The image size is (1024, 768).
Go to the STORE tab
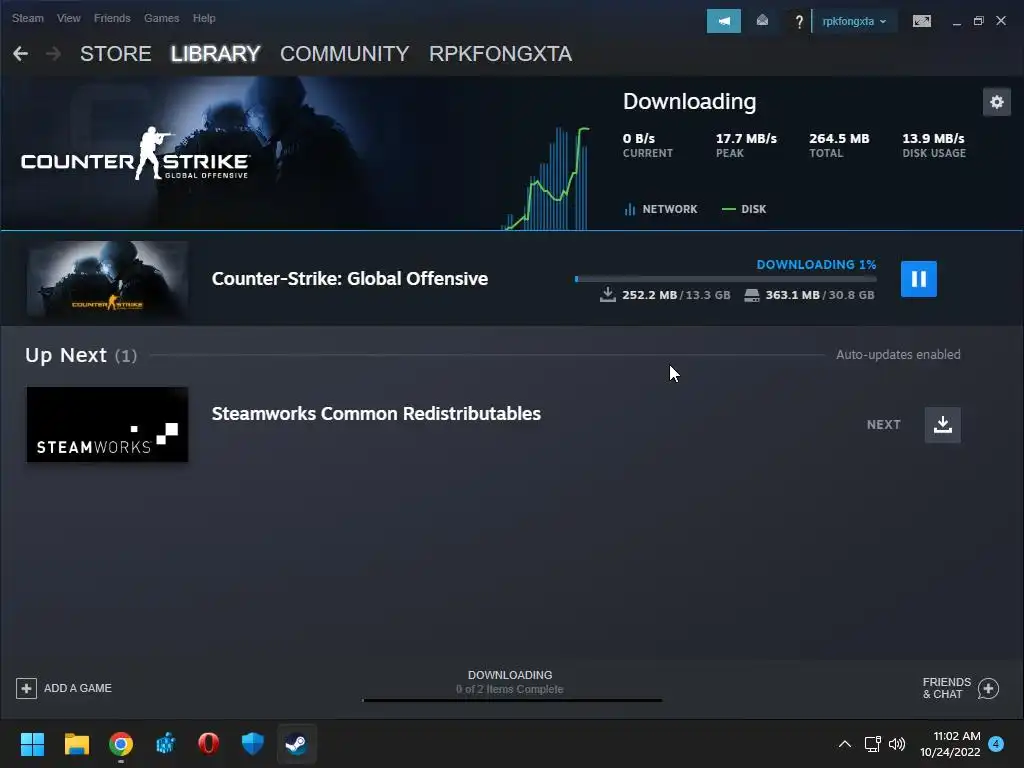116,54
